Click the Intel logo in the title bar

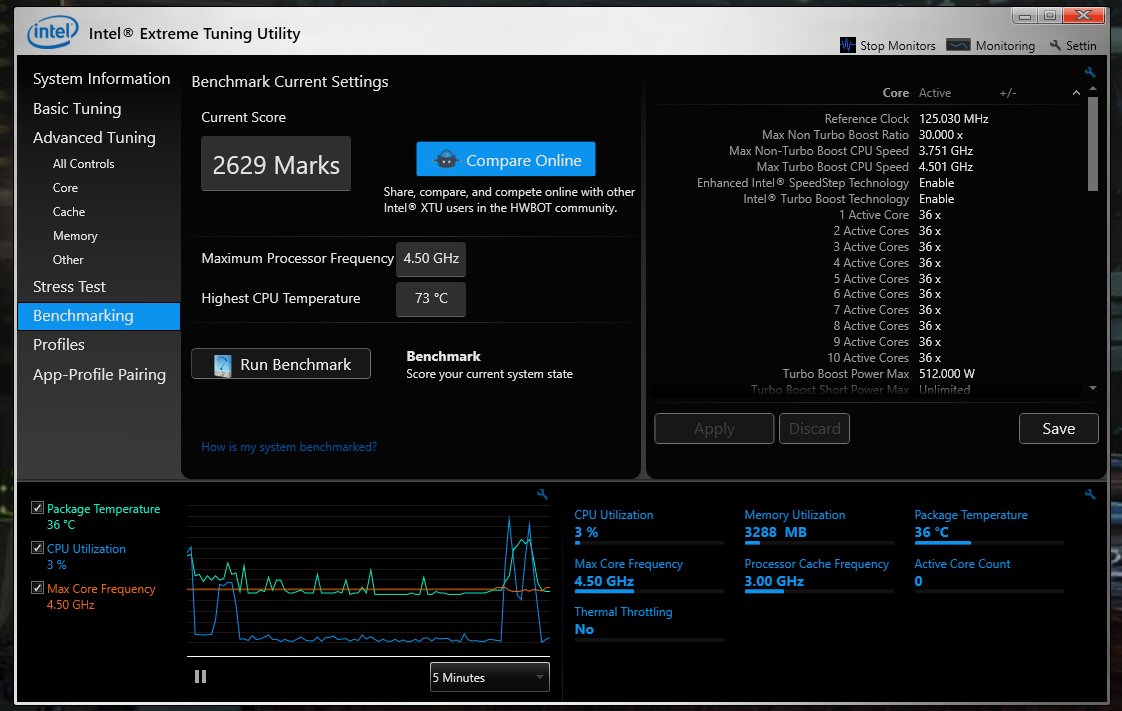(52, 32)
